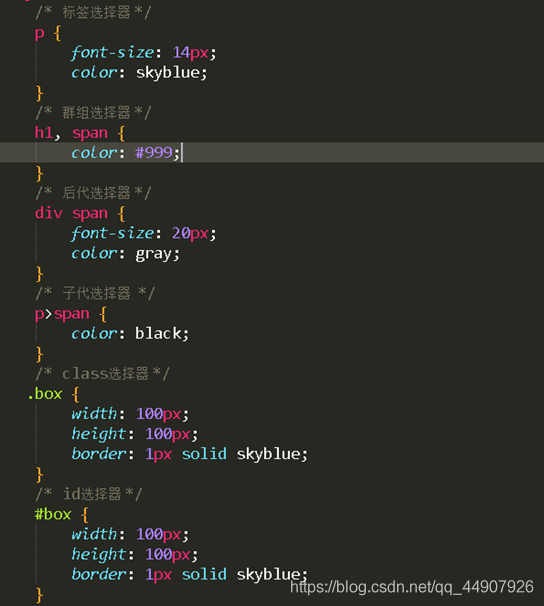
Task: Click the '.box {' class selector
Action: pyautogui.click(x=53, y=394)
